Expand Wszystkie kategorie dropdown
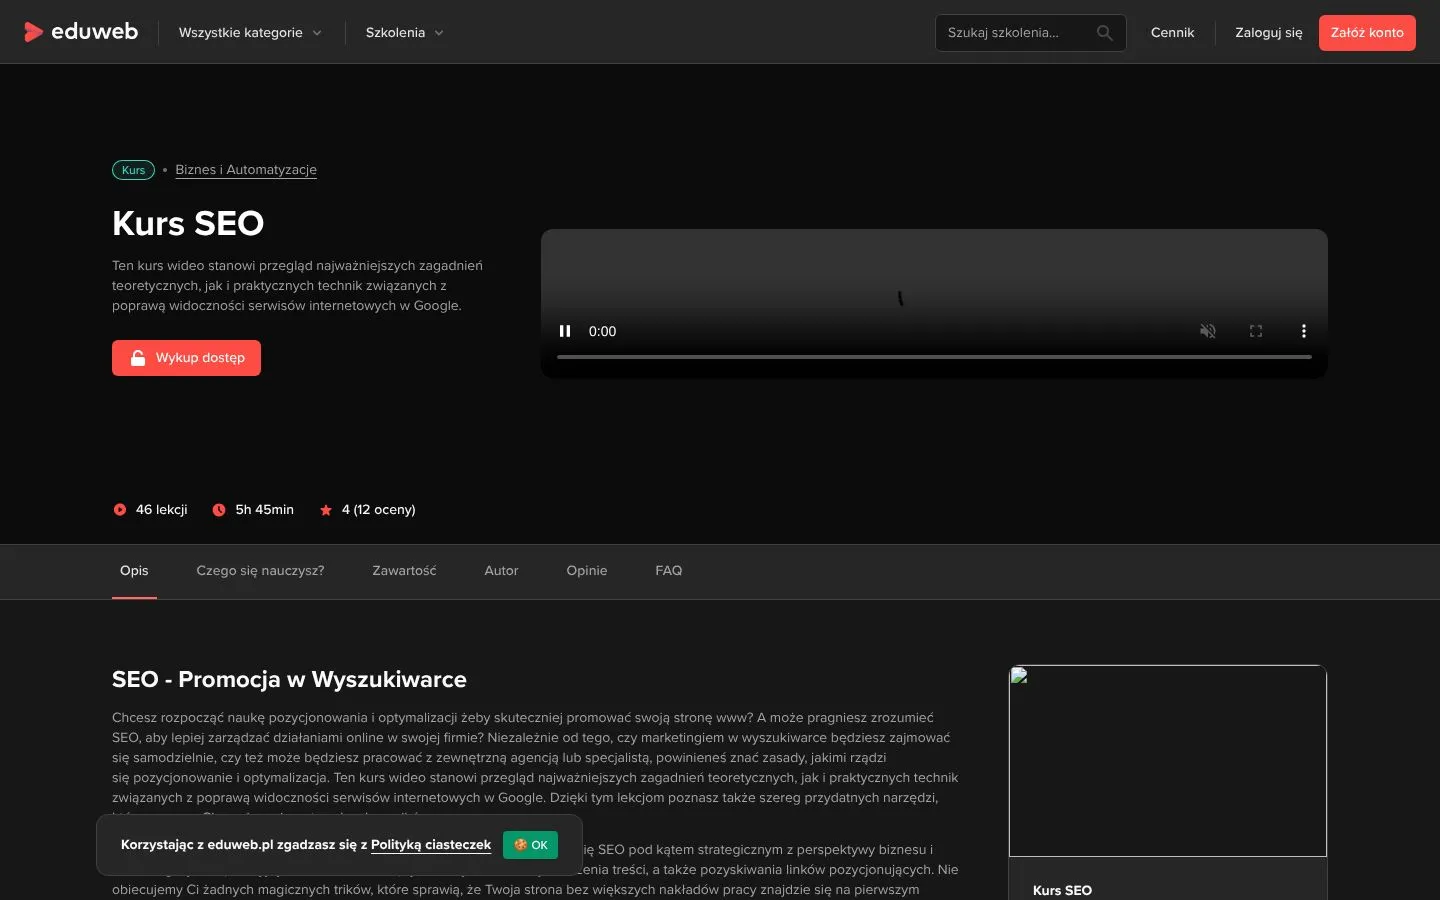Screen dimensions: 1440x900 point(250,33)
